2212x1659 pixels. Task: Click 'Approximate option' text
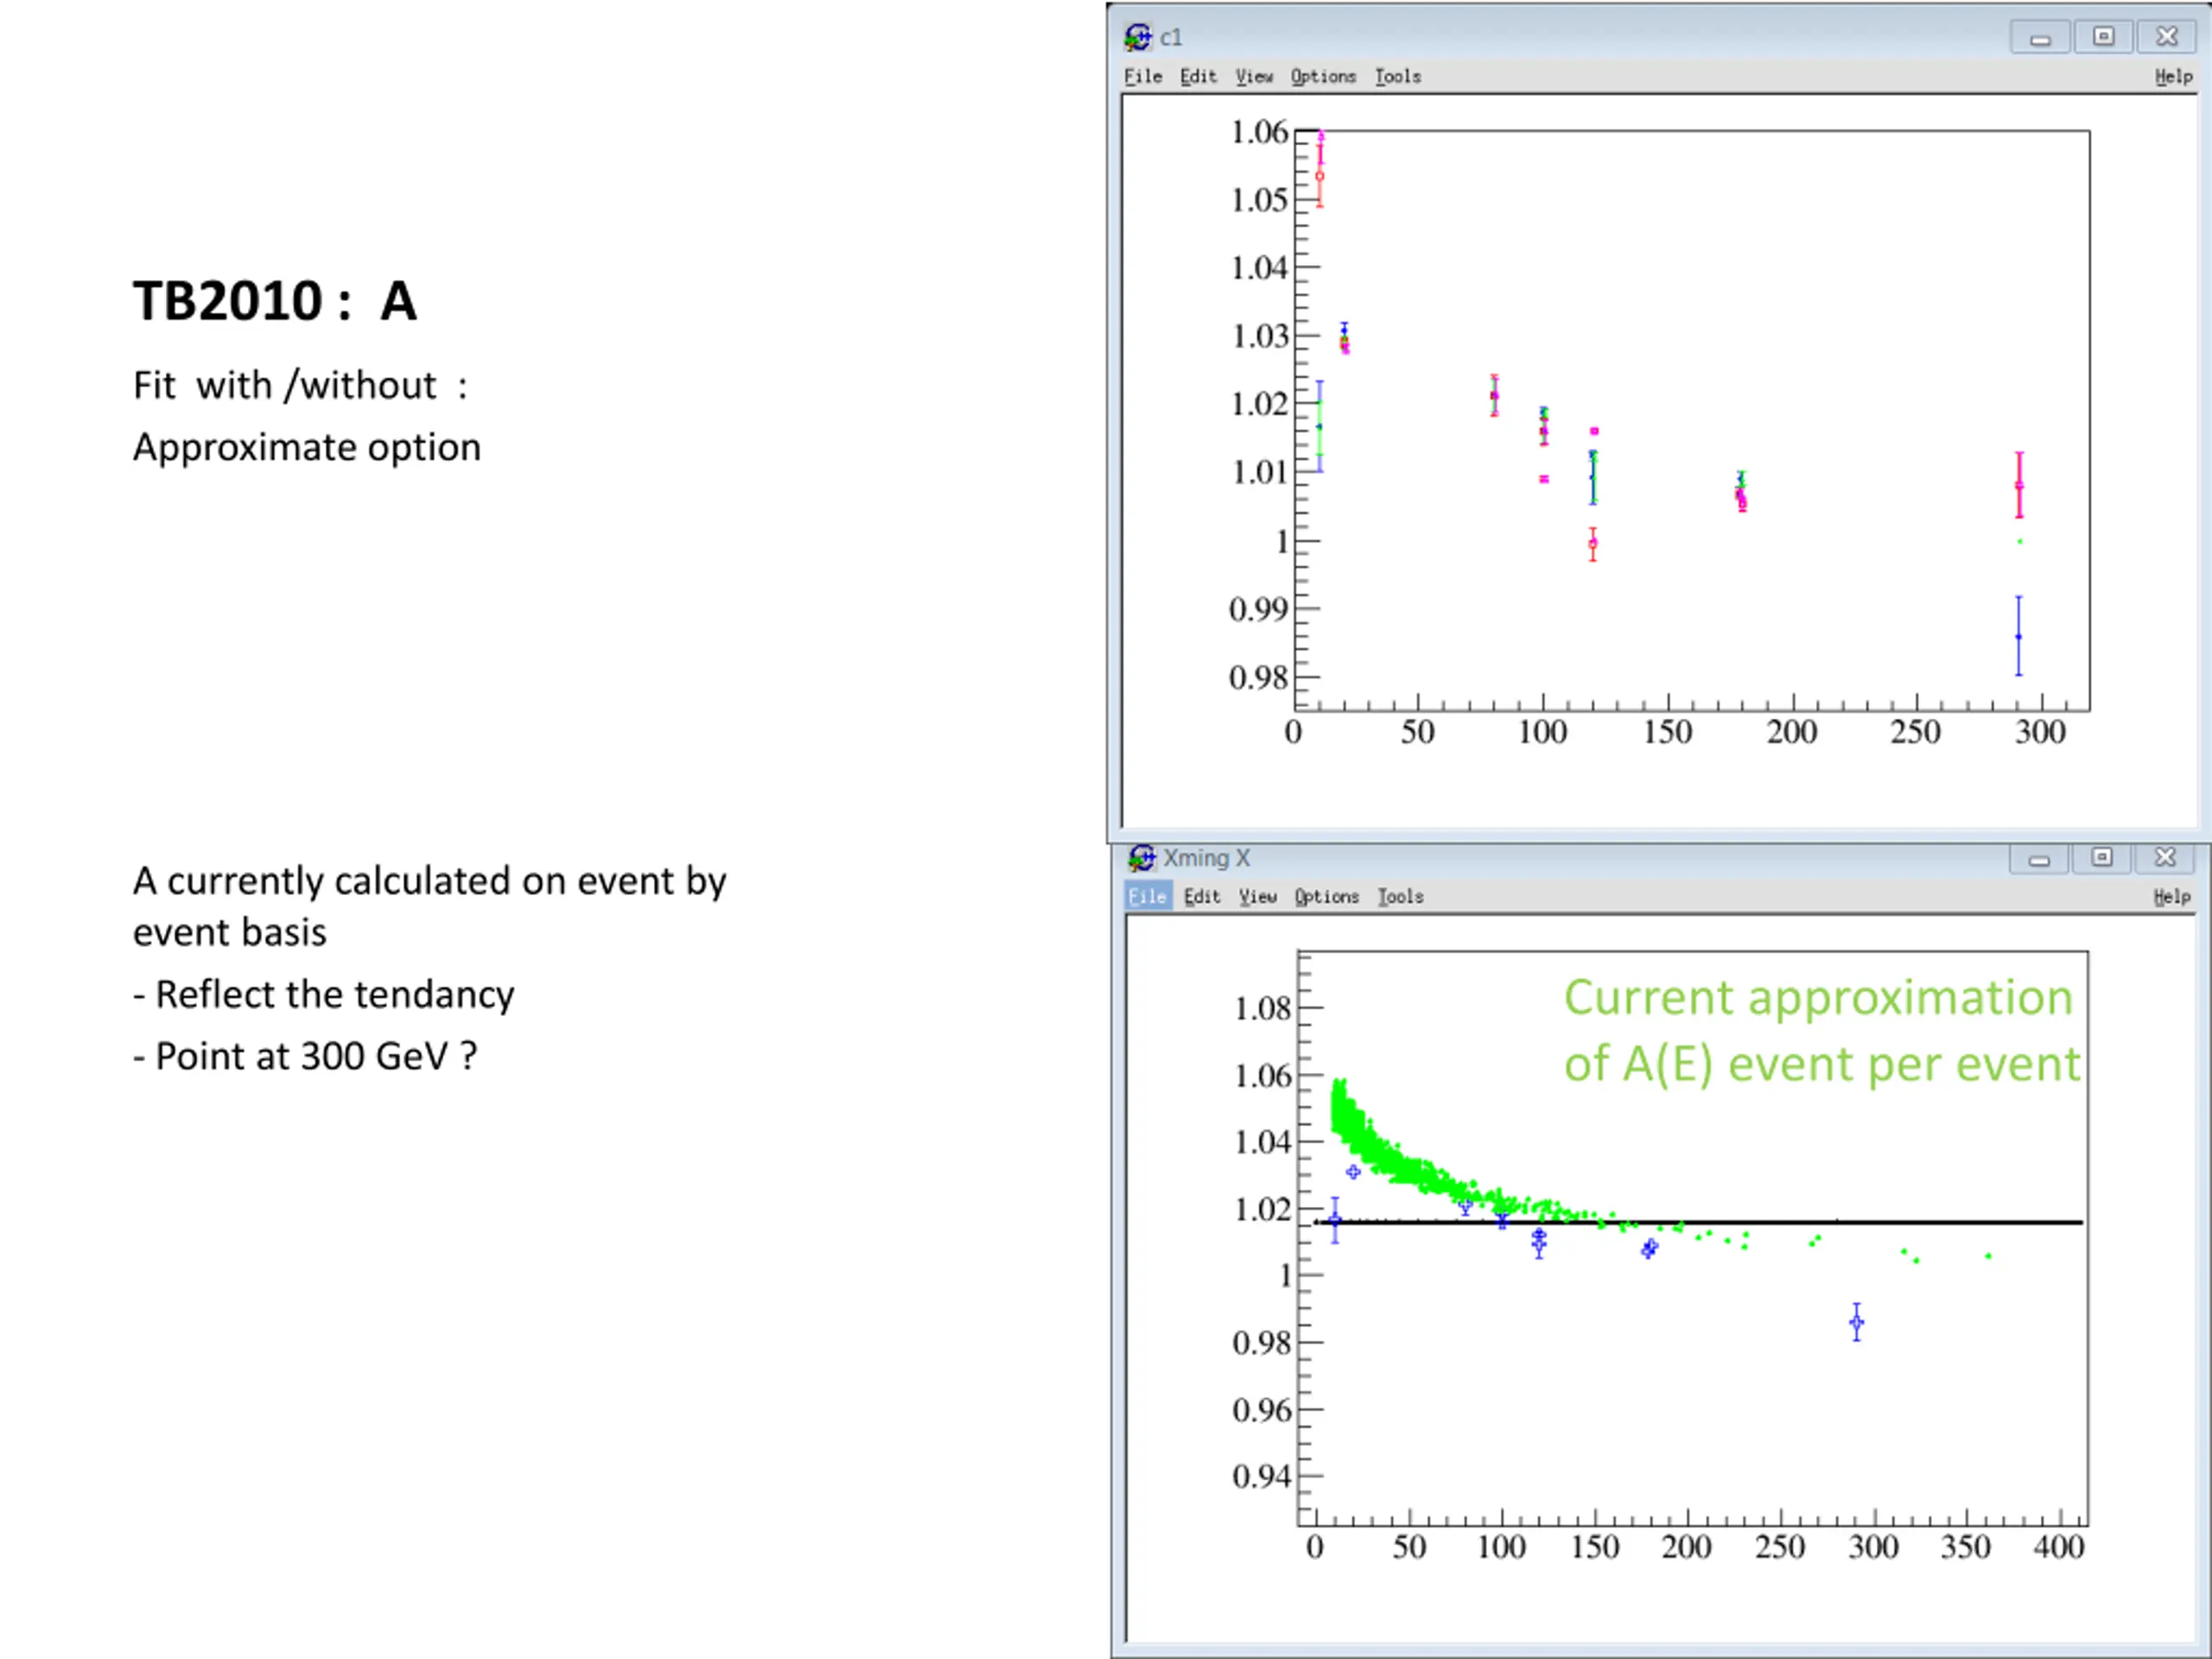(x=307, y=447)
